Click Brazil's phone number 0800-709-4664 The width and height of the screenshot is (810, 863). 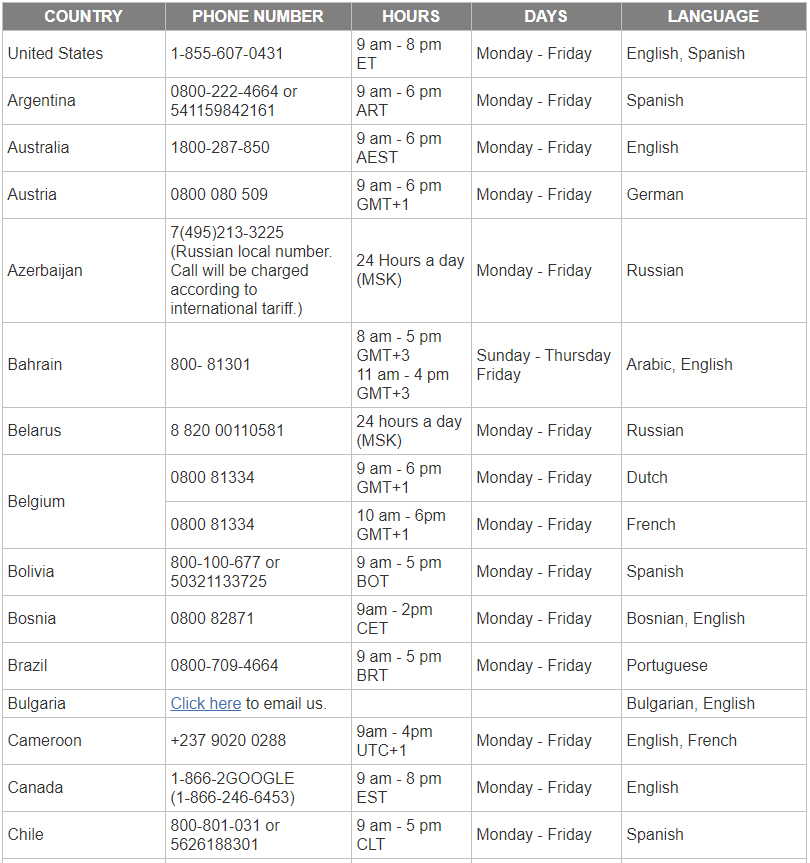pos(224,665)
